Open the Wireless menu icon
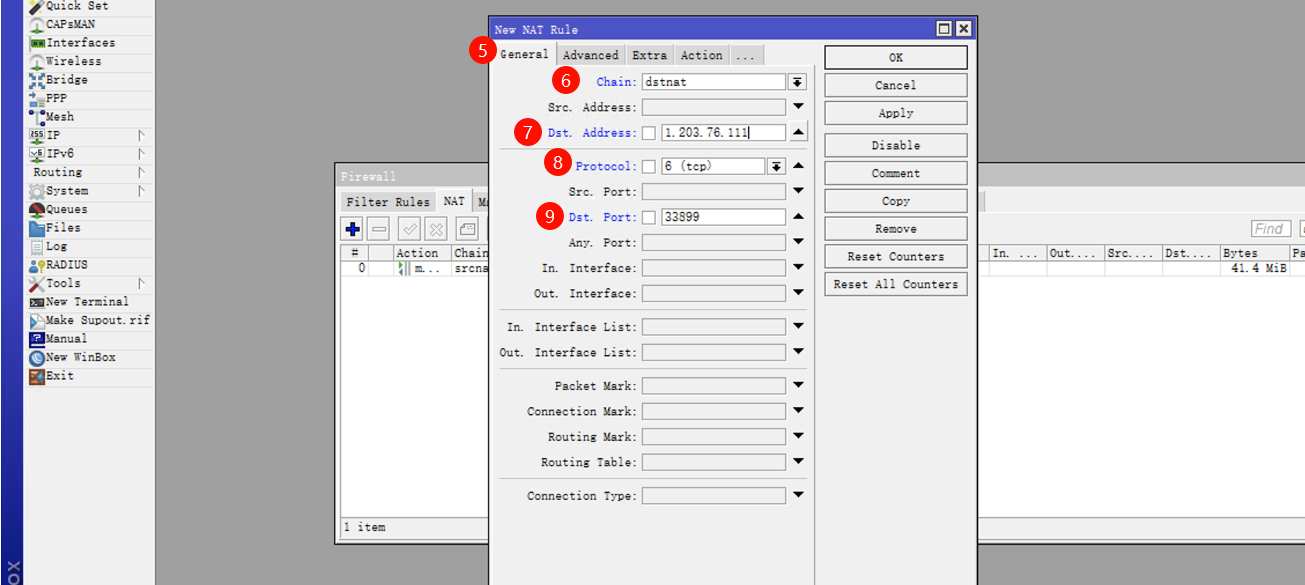The height and width of the screenshot is (585, 1305). pyautogui.click(x=37, y=62)
